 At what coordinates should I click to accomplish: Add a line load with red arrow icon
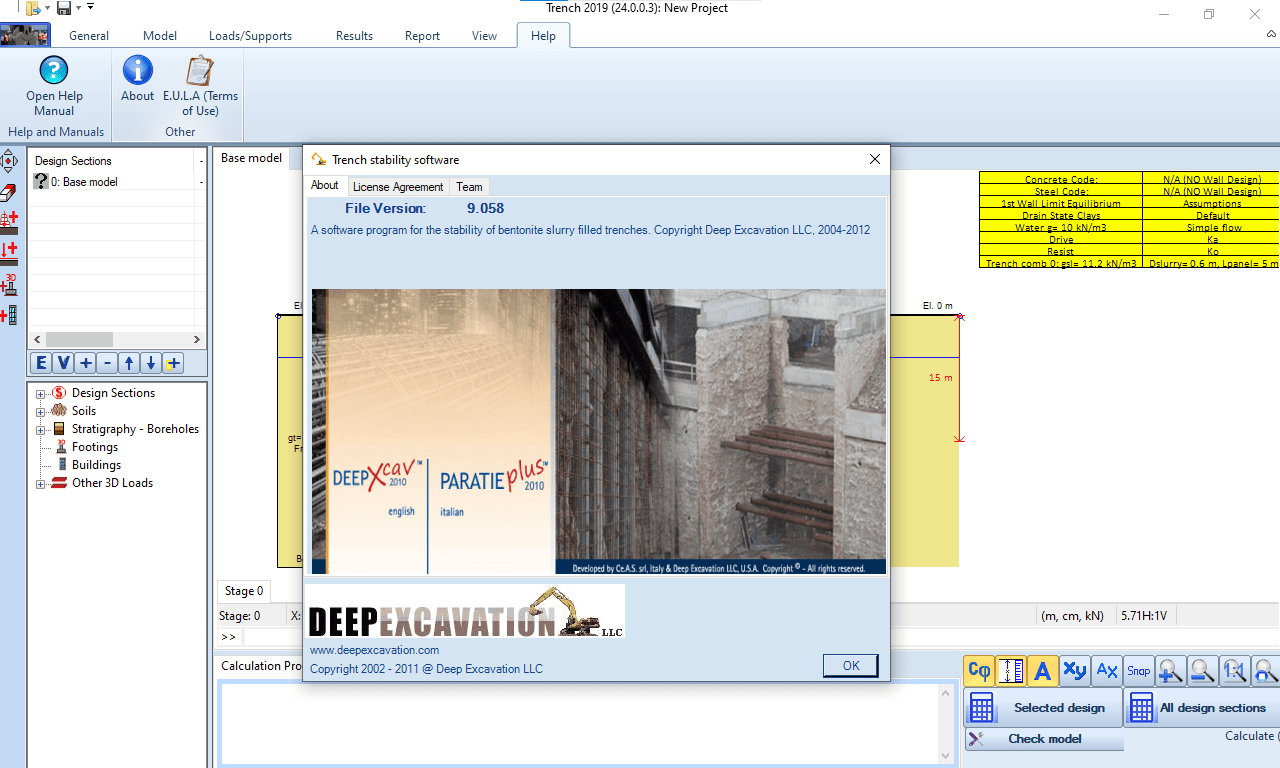point(9,252)
